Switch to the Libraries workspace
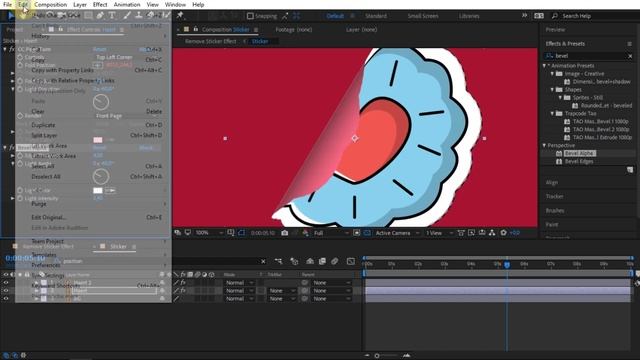The width and height of the screenshot is (640, 360). [x=469, y=16]
